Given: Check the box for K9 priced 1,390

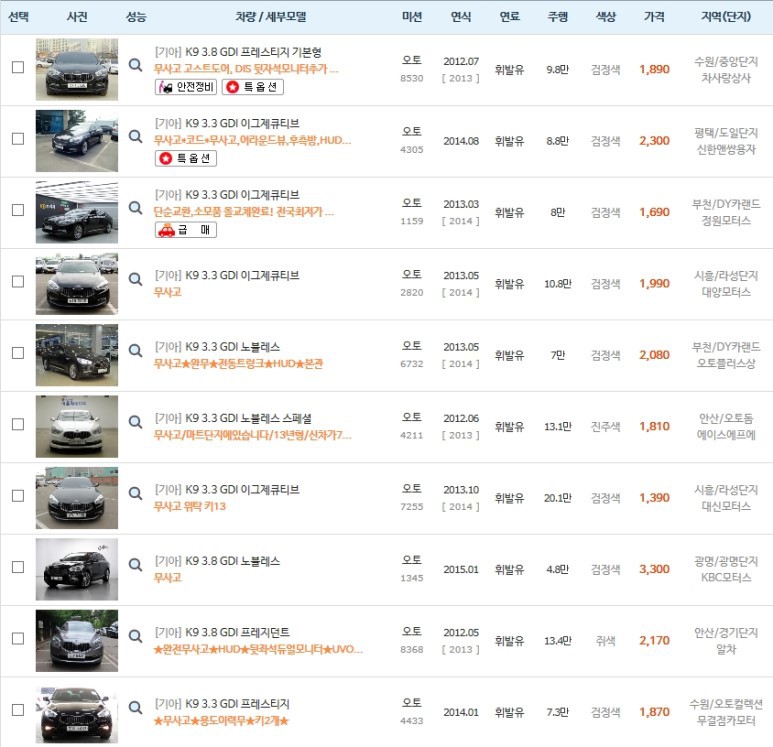Looking at the screenshot, I should [18, 496].
